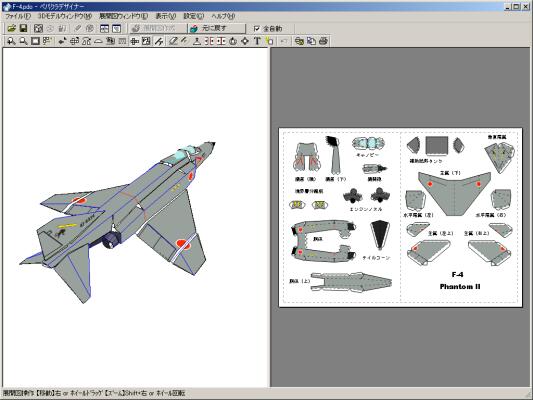Toggle the 全自動 checkbox

click(x=257, y=29)
